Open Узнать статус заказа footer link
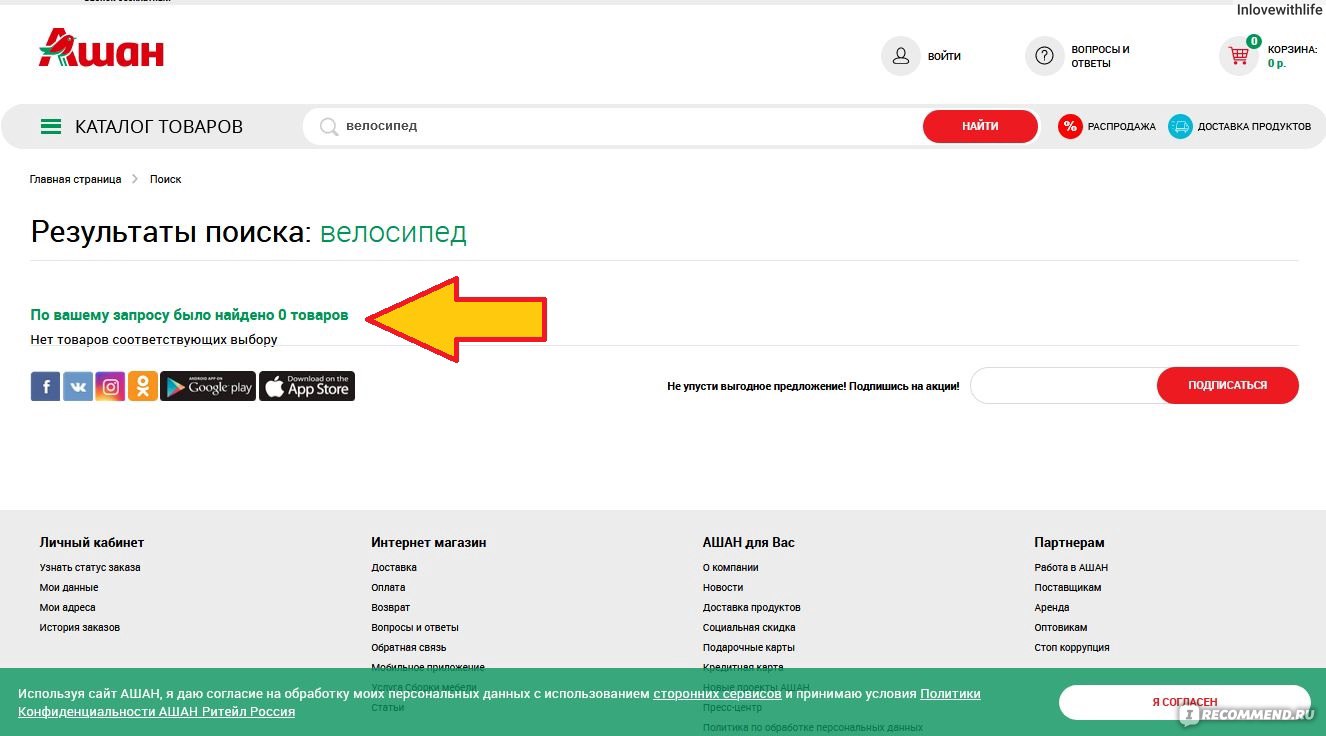The height and width of the screenshot is (736, 1326). click(90, 567)
